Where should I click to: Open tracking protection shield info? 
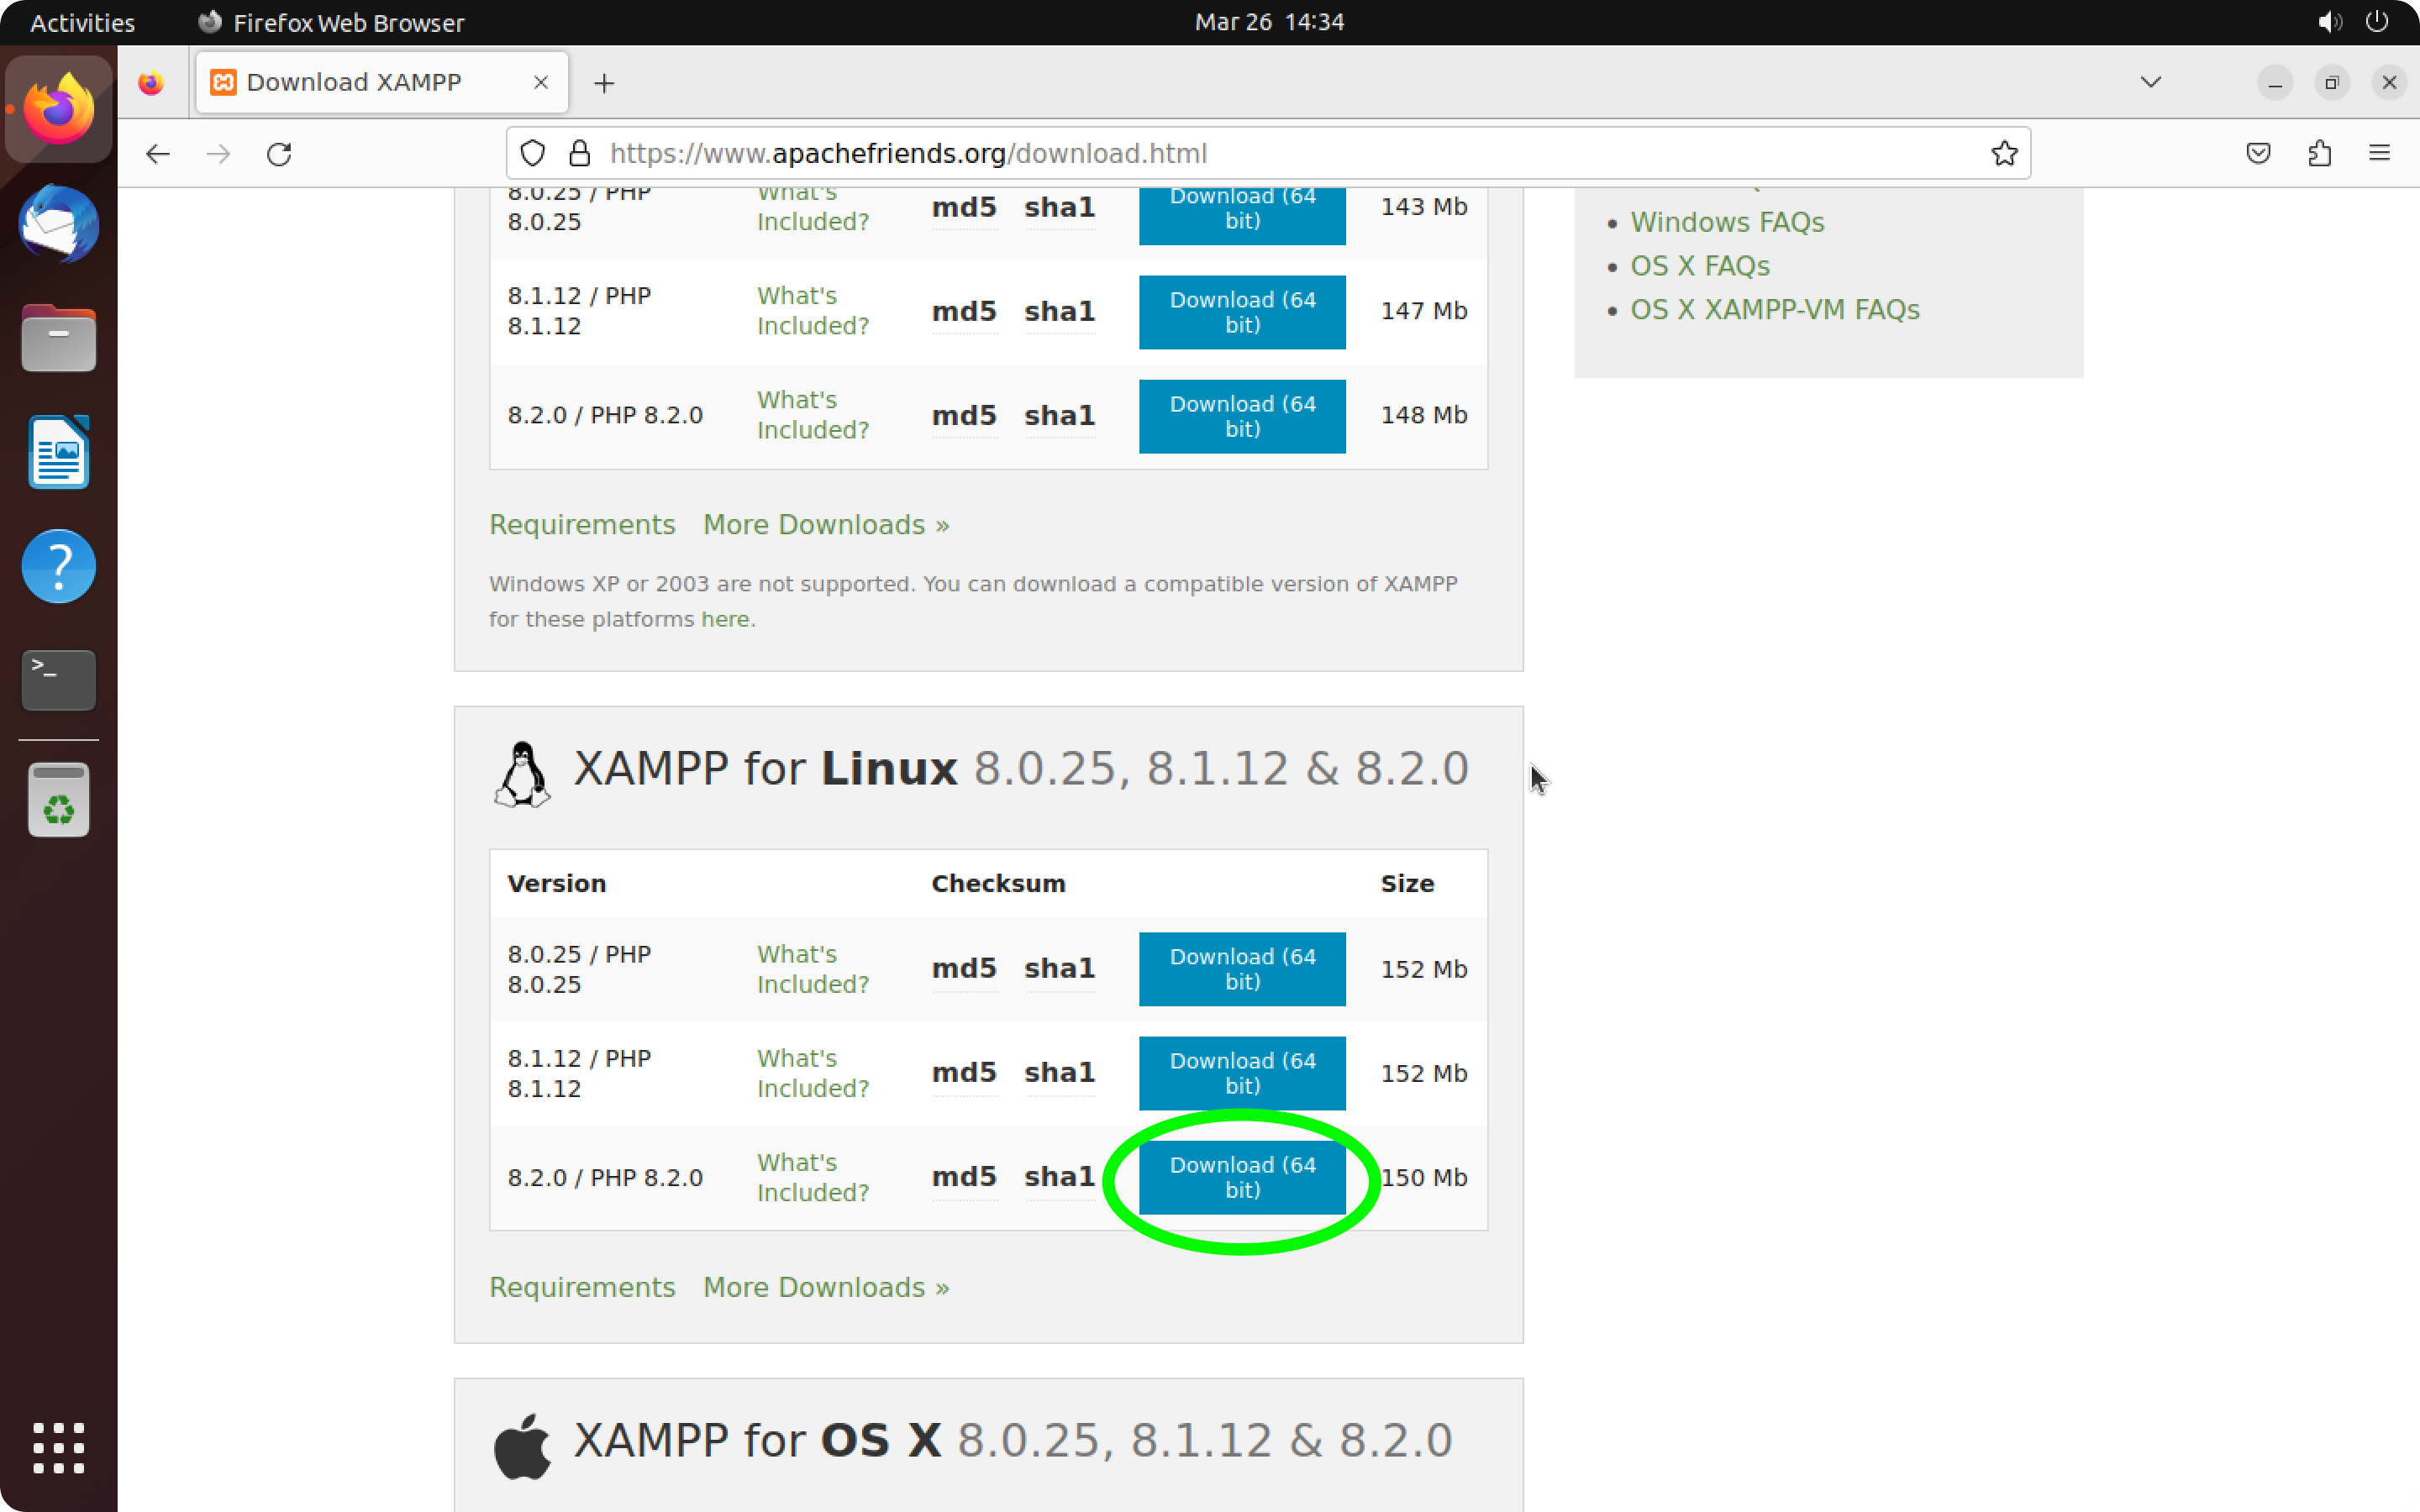[533, 153]
